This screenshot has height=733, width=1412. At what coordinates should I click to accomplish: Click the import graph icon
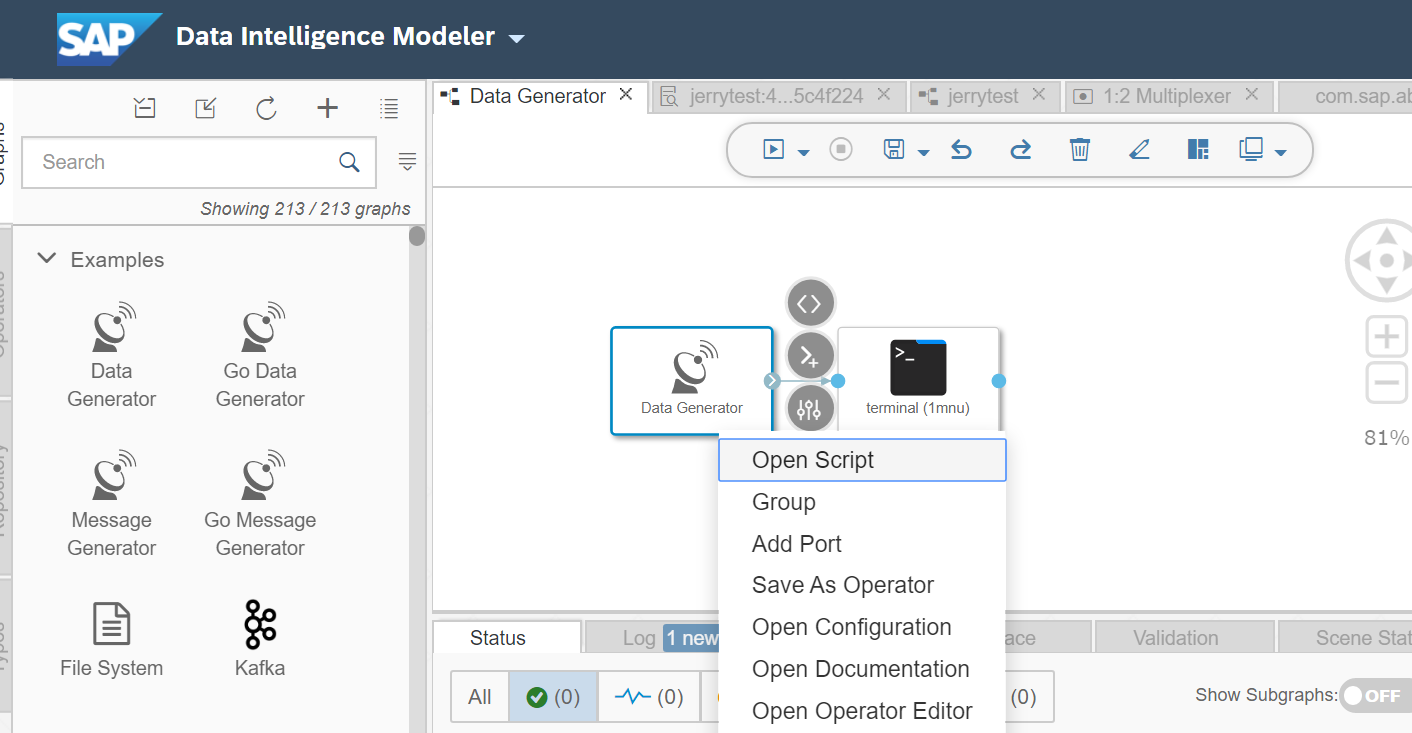pos(205,108)
